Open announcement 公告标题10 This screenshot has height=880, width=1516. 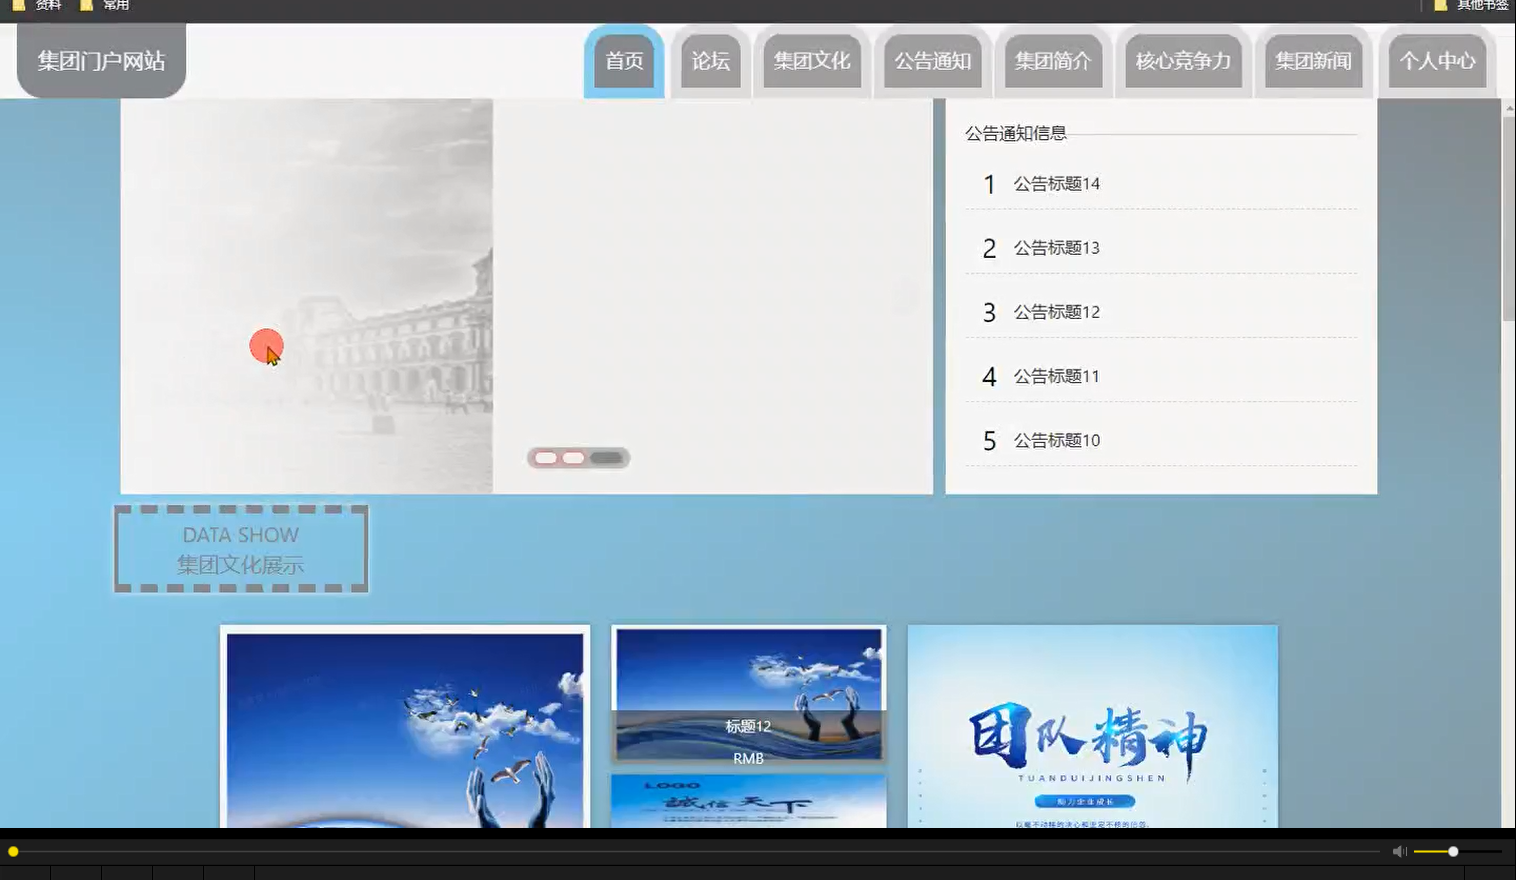click(x=1056, y=440)
